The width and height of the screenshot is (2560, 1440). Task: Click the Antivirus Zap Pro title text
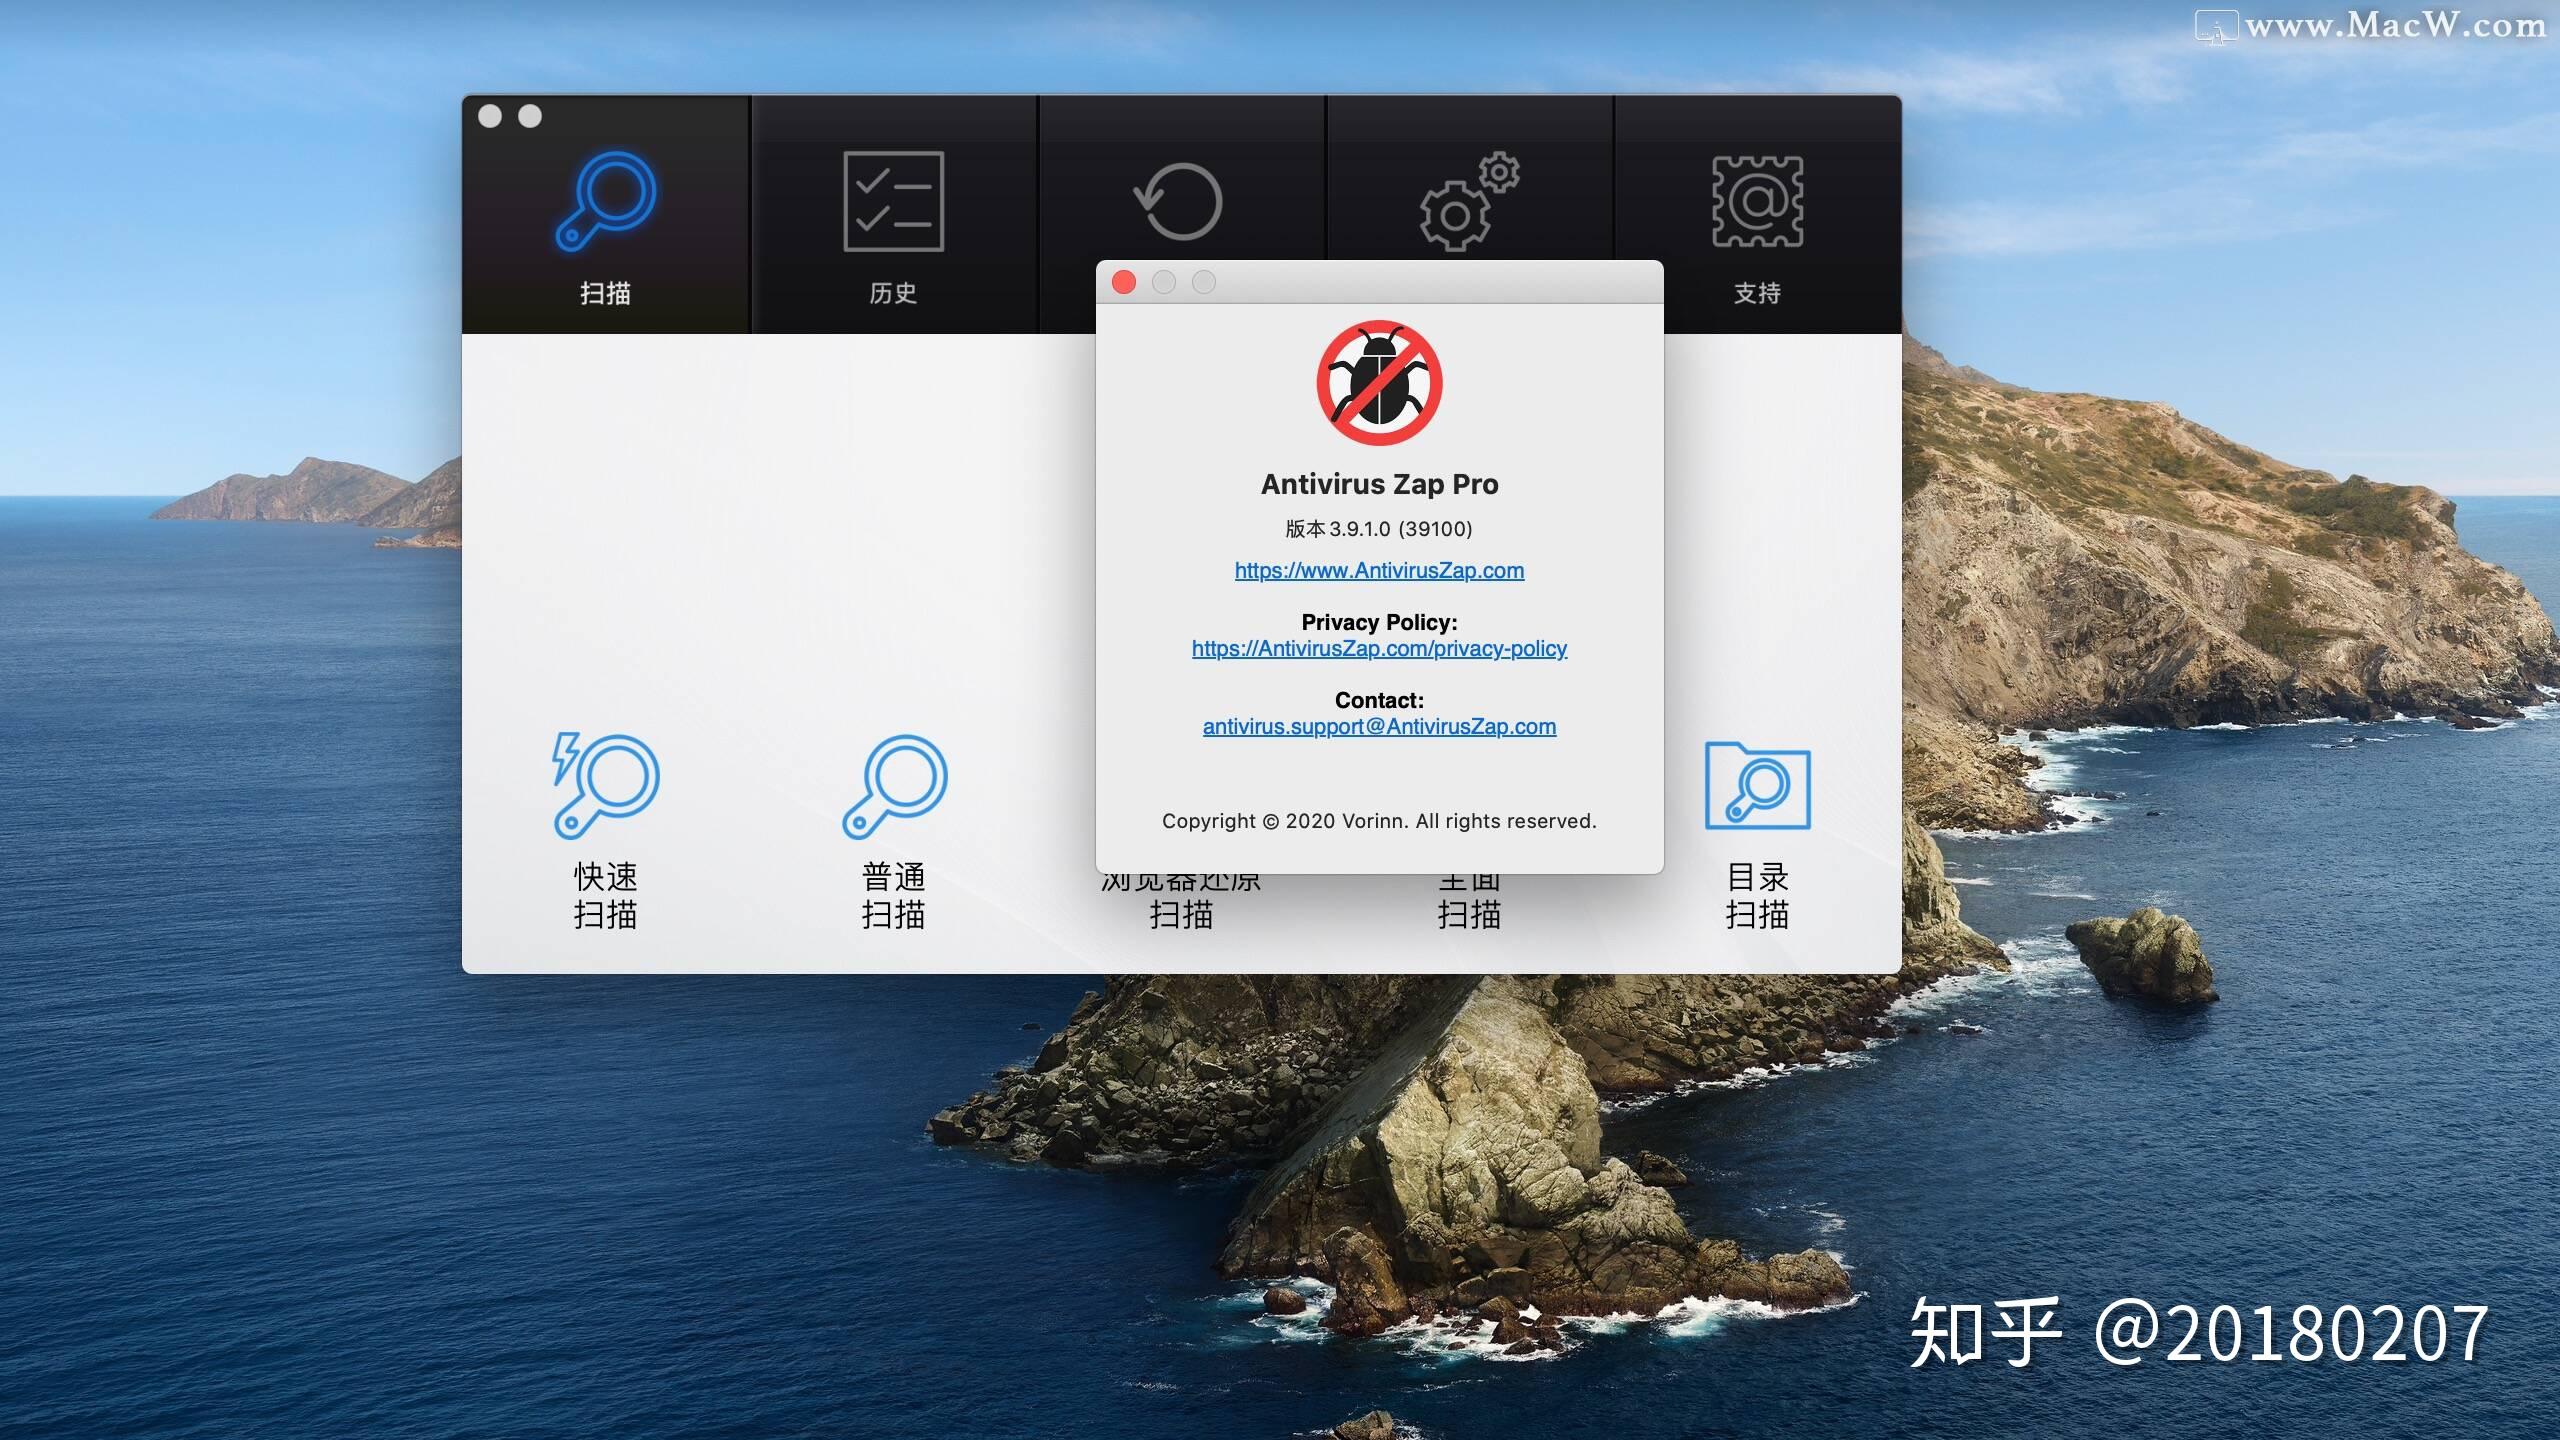[x=1379, y=484]
